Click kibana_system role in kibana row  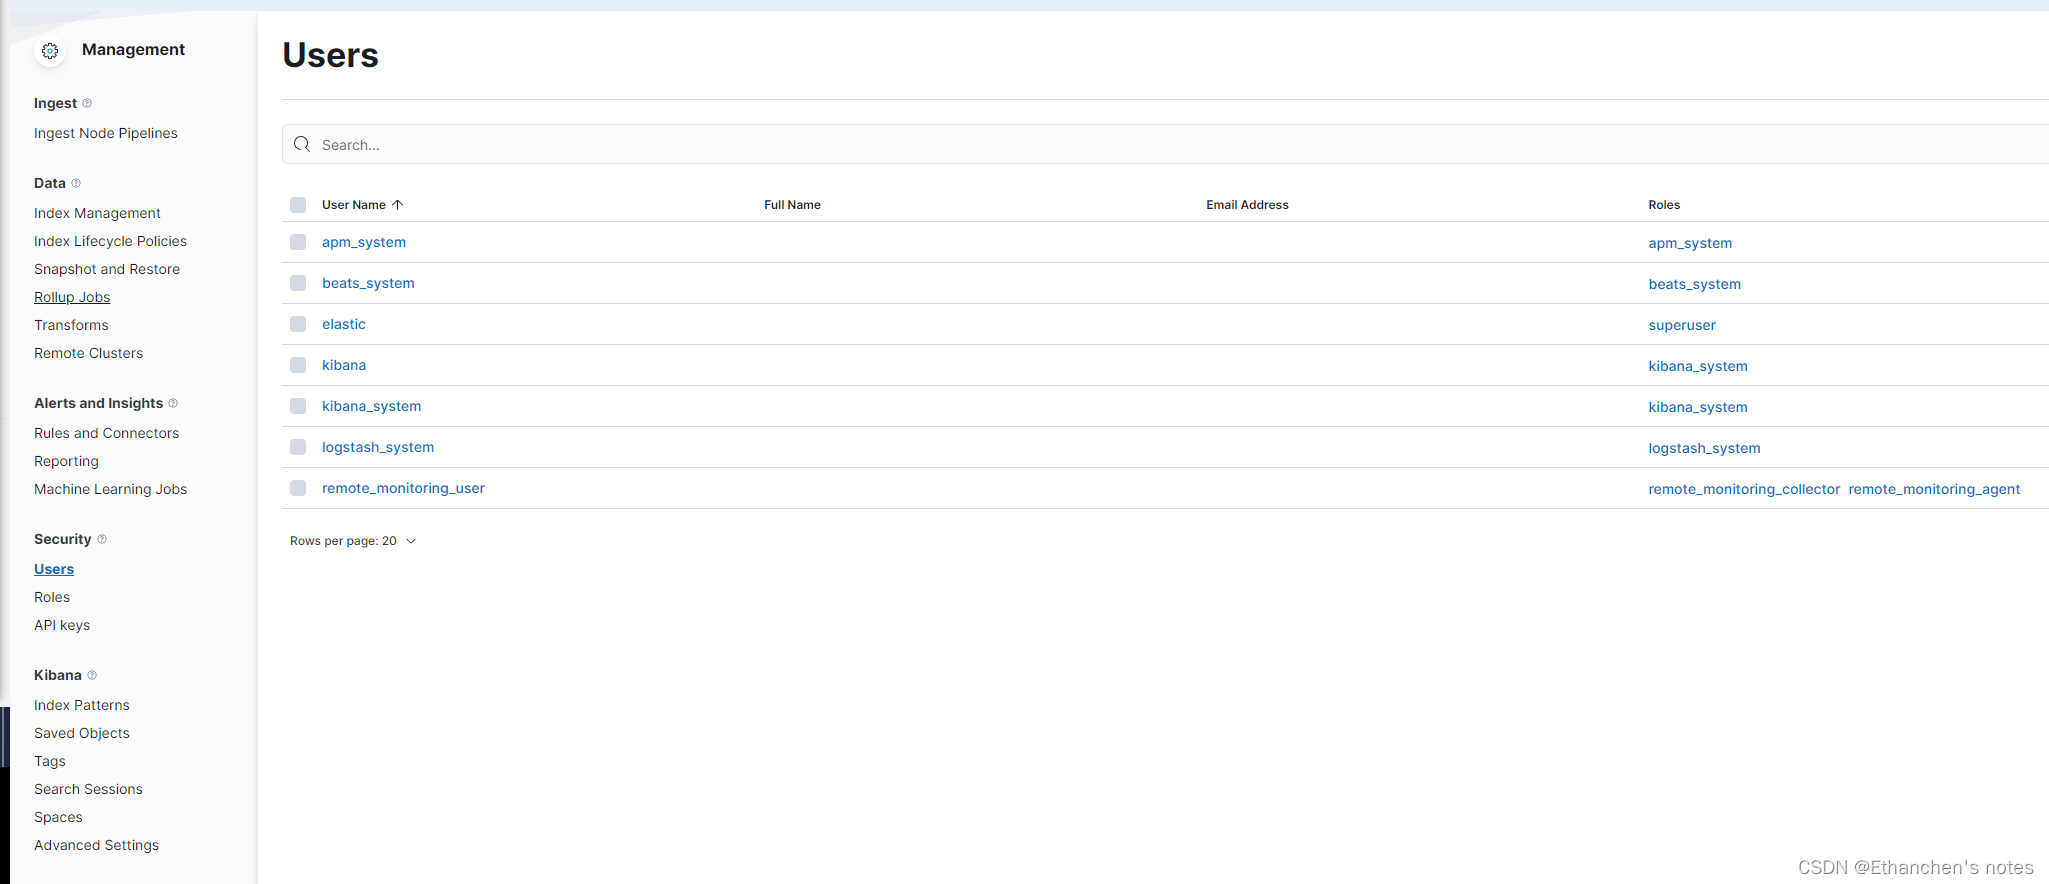point(1698,366)
